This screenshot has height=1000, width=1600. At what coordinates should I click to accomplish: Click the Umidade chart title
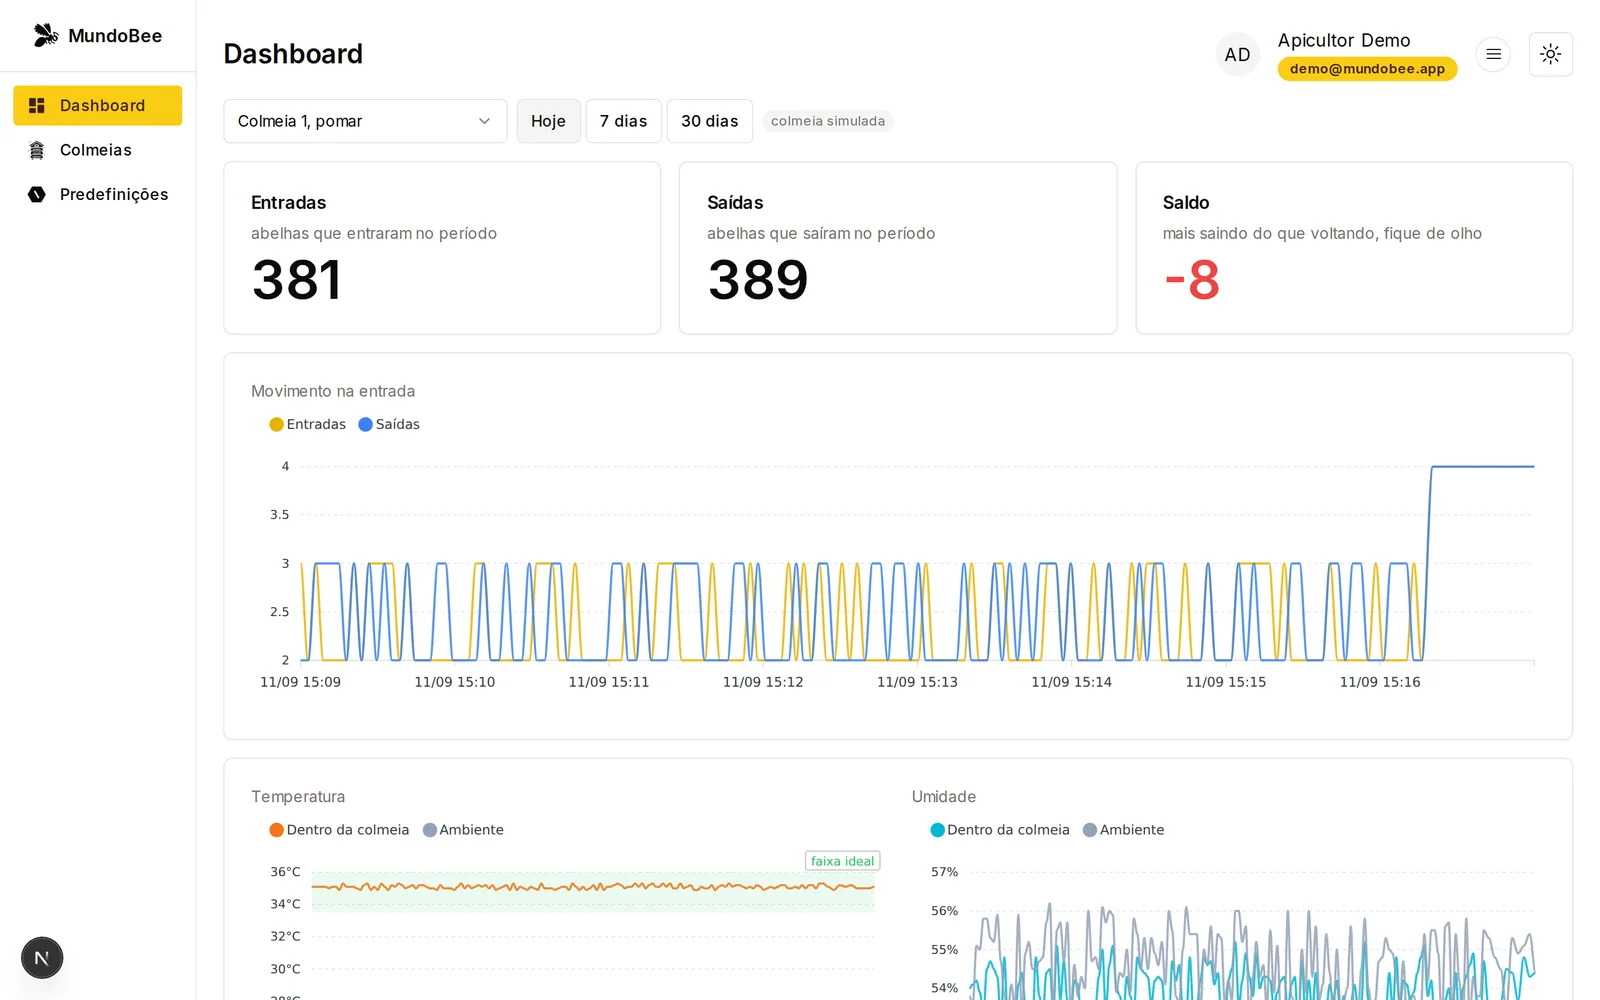[944, 797]
